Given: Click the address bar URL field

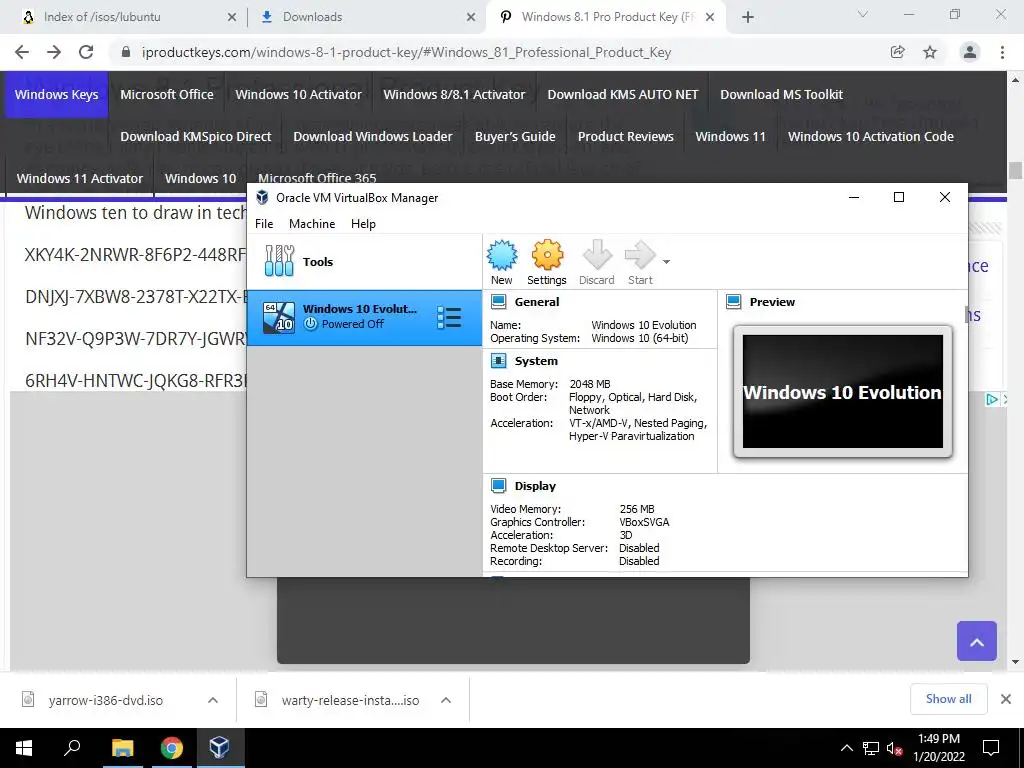Looking at the screenshot, I should pos(406,52).
